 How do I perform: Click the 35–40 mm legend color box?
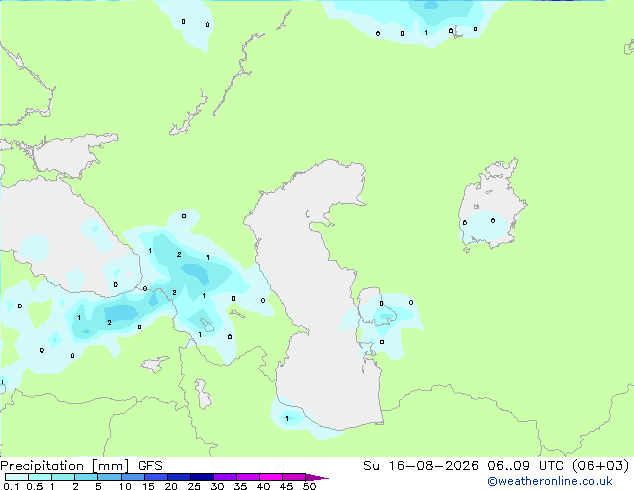pyautogui.click(x=247, y=477)
